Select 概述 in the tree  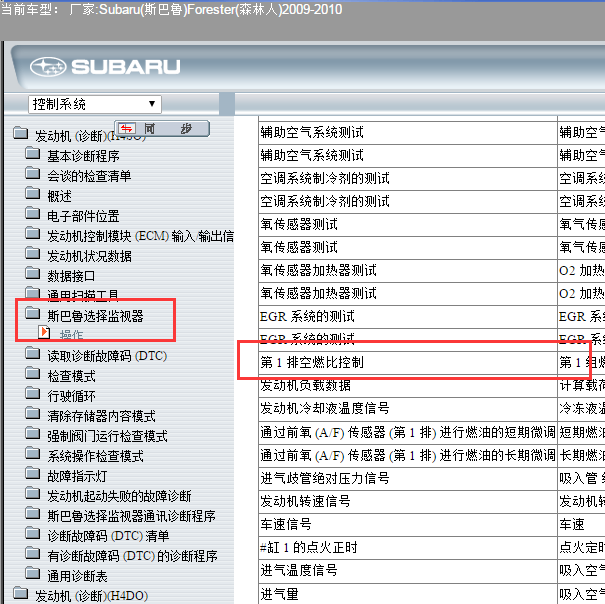pyautogui.click(x=59, y=196)
